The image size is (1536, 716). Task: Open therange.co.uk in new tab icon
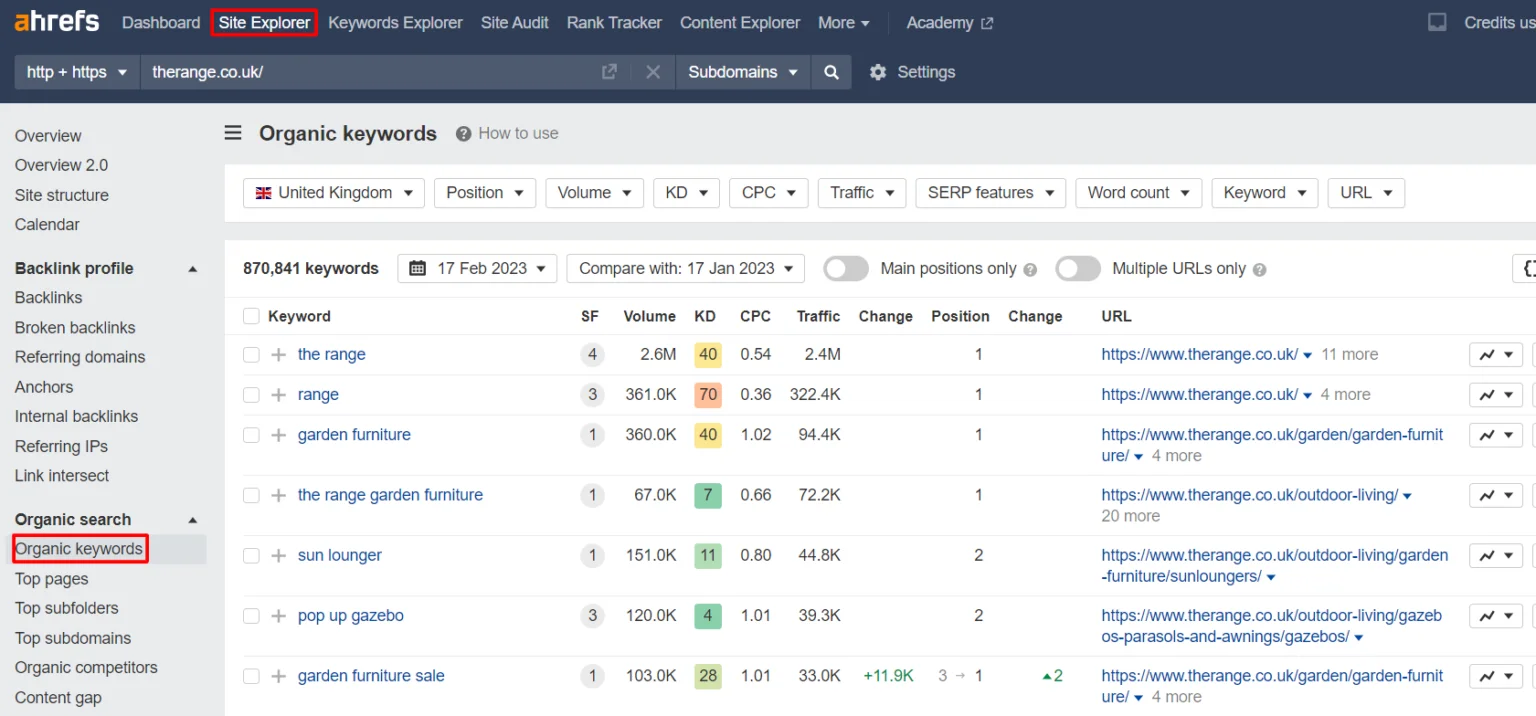[609, 72]
